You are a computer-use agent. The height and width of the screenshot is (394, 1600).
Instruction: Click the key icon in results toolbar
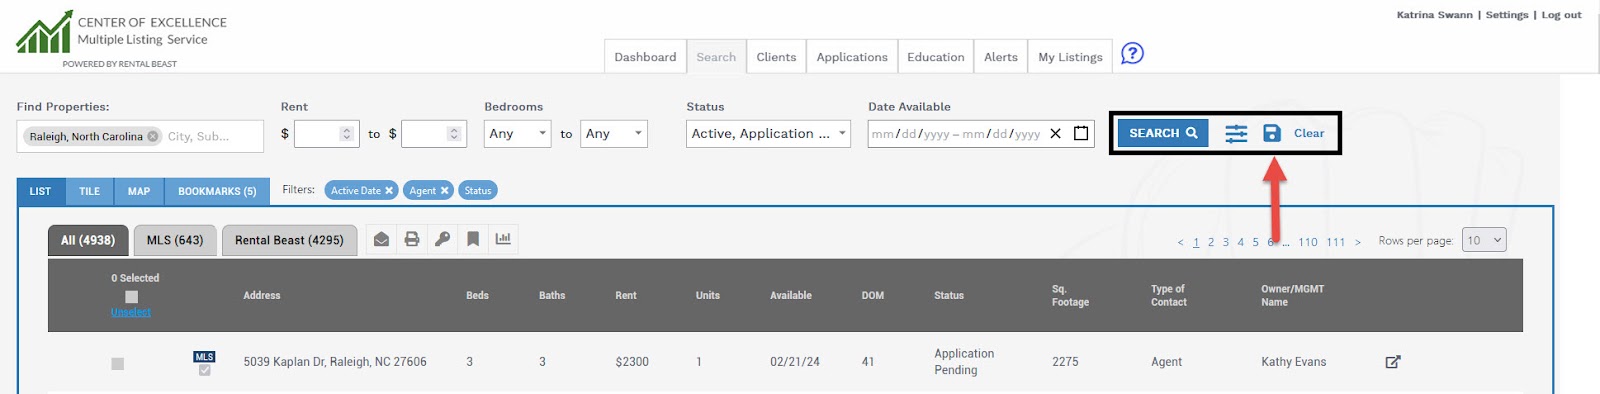coord(442,239)
